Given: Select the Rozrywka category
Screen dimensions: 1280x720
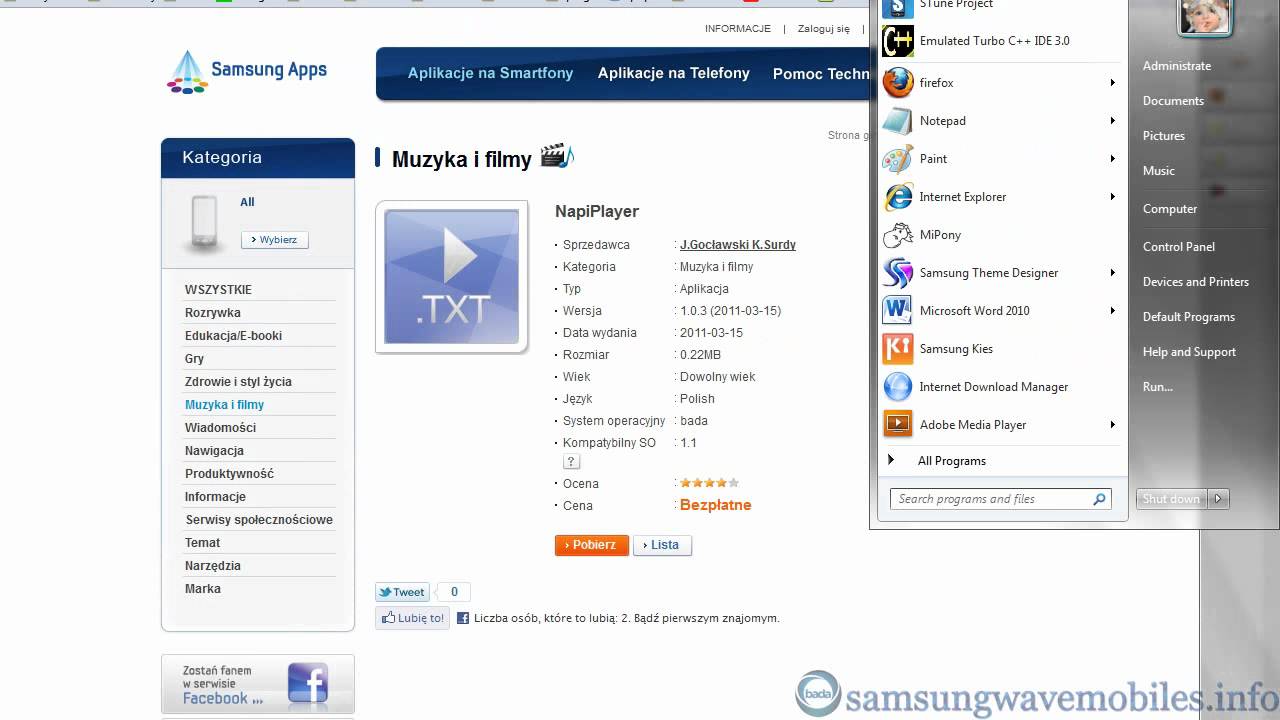Looking at the screenshot, I should tap(213, 313).
